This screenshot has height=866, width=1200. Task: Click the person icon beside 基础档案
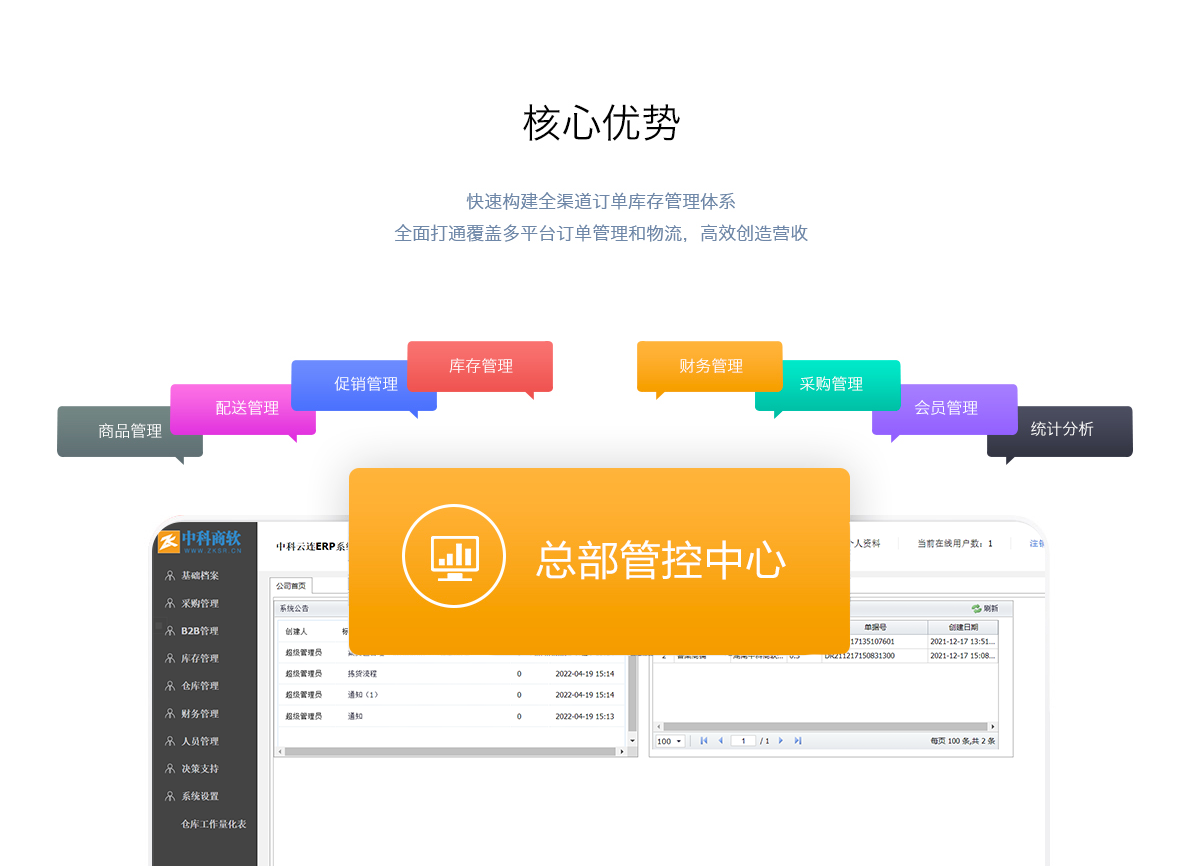170,576
